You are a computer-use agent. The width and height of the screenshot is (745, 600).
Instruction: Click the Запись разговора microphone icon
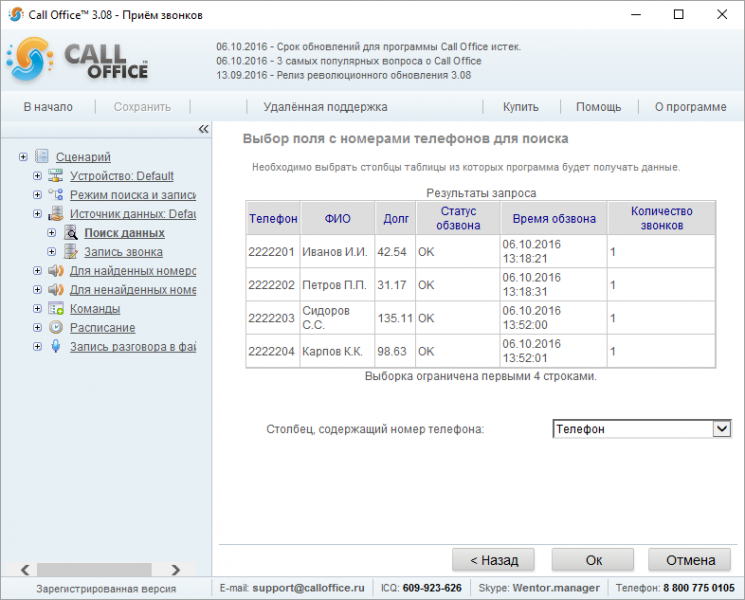click(x=56, y=347)
